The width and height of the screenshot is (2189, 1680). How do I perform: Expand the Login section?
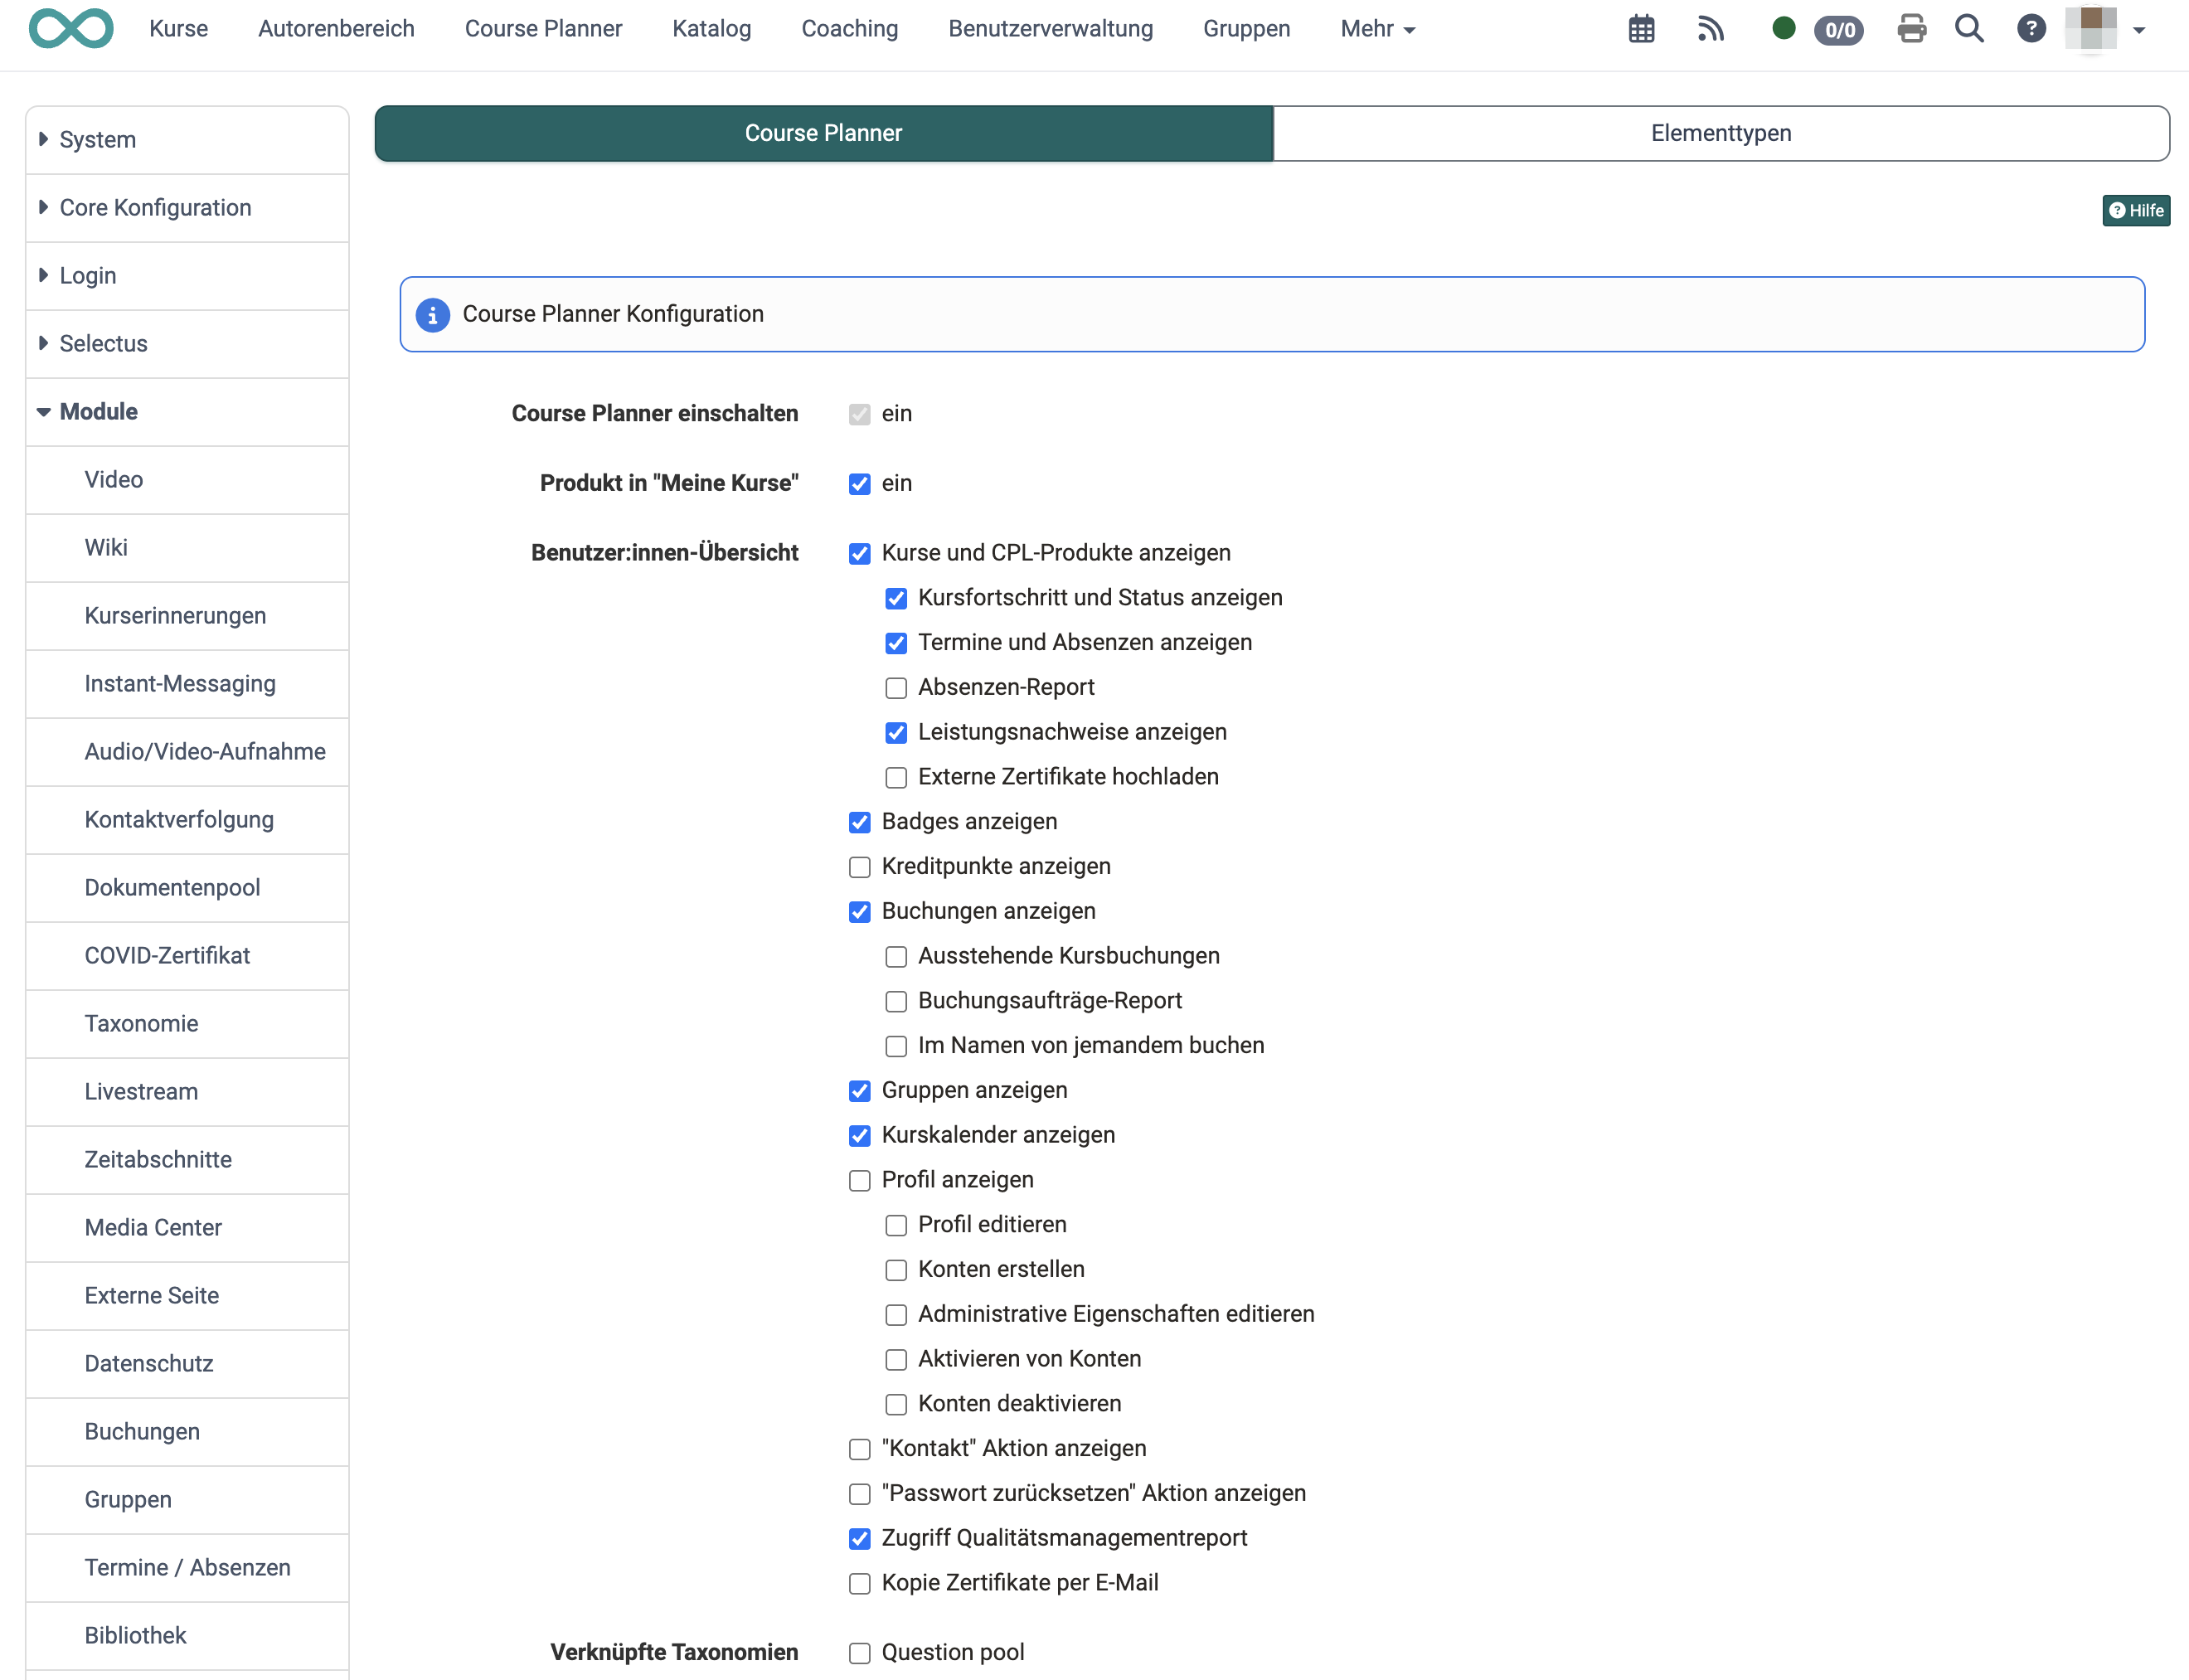click(187, 276)
